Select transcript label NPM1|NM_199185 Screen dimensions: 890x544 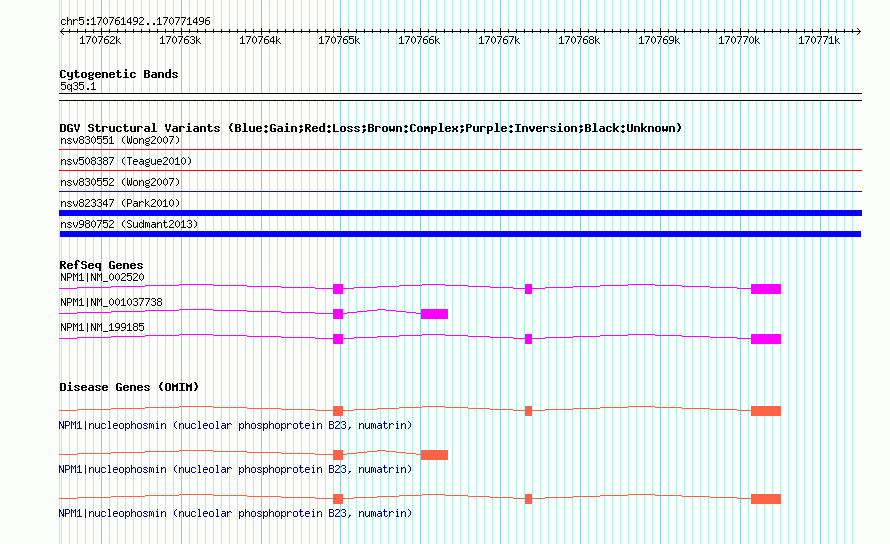point(102,328)
